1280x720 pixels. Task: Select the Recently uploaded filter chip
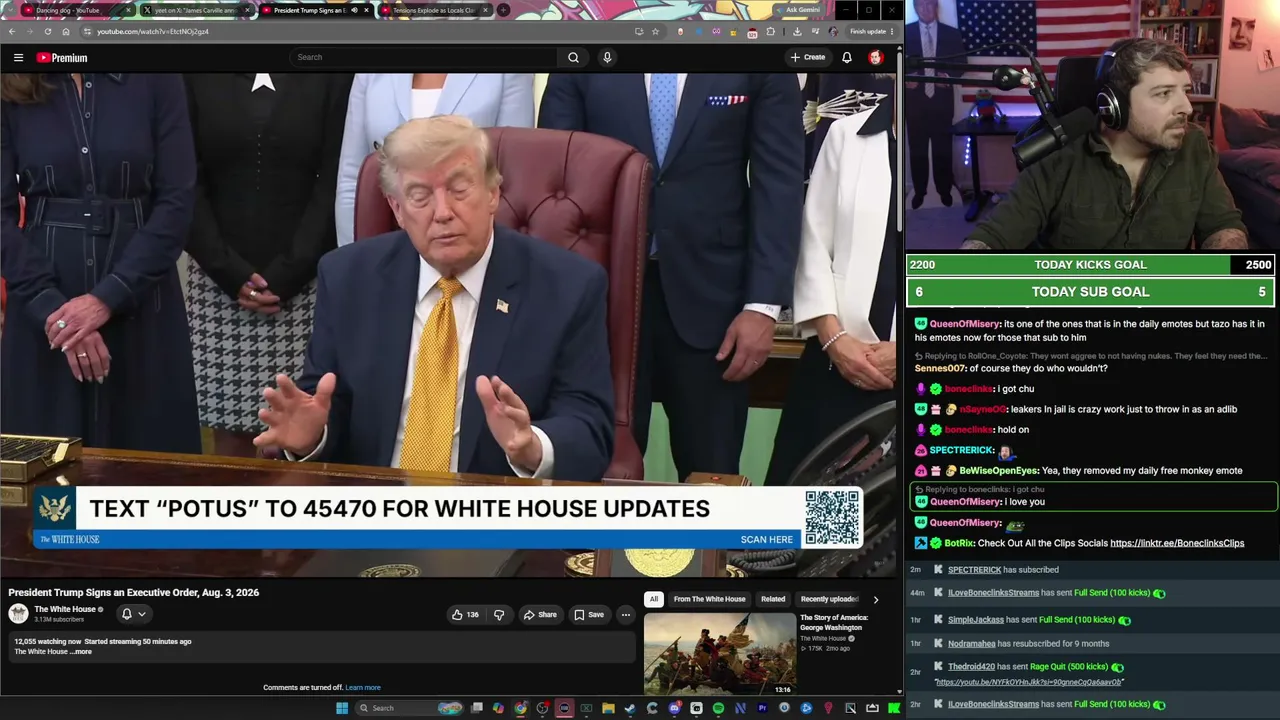point(829,599)
